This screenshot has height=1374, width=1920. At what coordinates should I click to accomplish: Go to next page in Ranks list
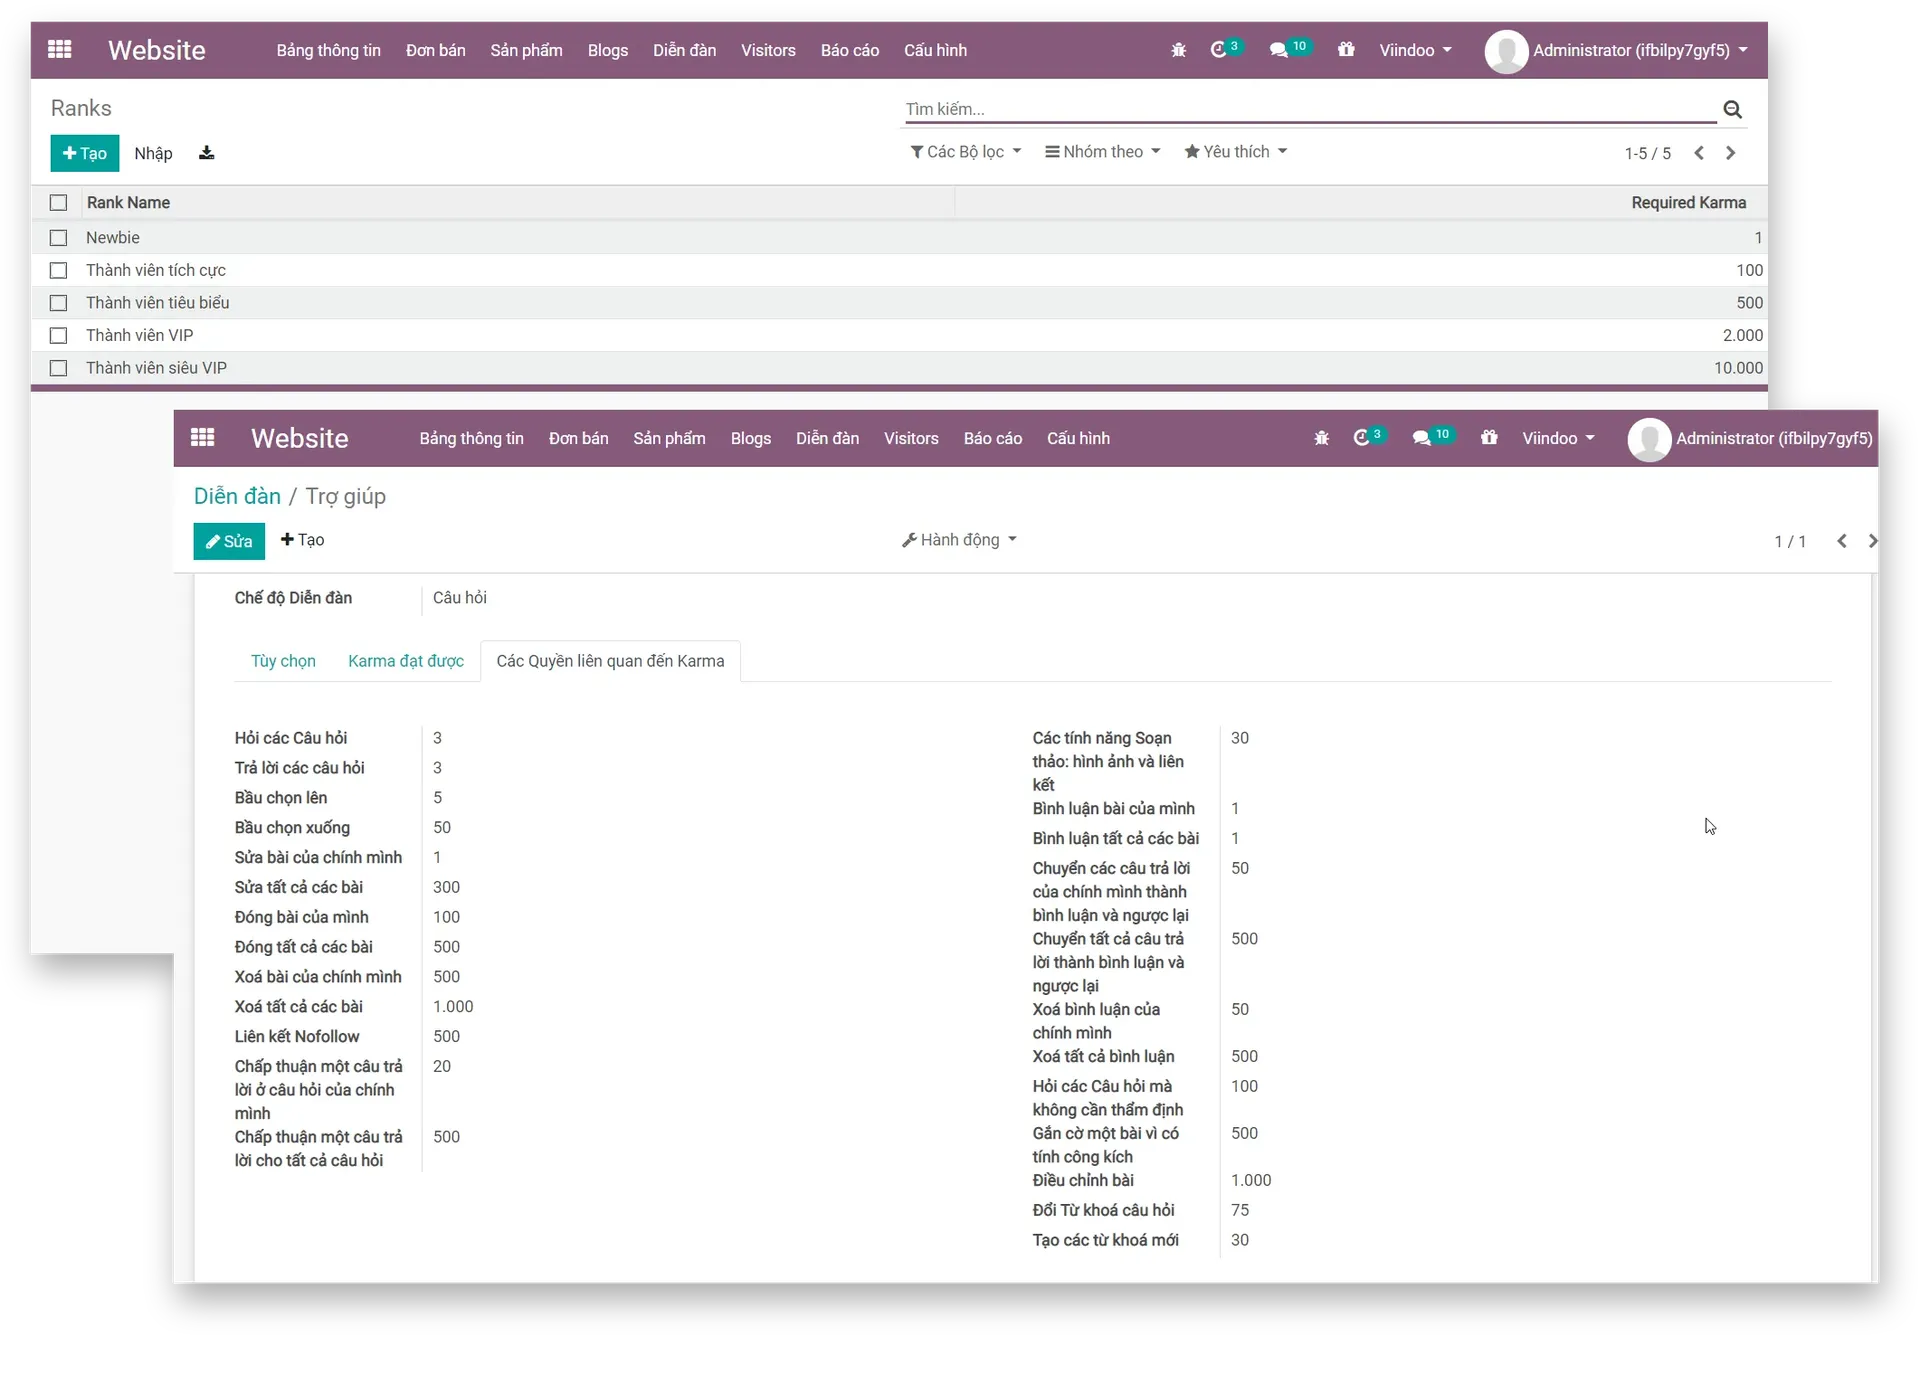point(1731,153)
